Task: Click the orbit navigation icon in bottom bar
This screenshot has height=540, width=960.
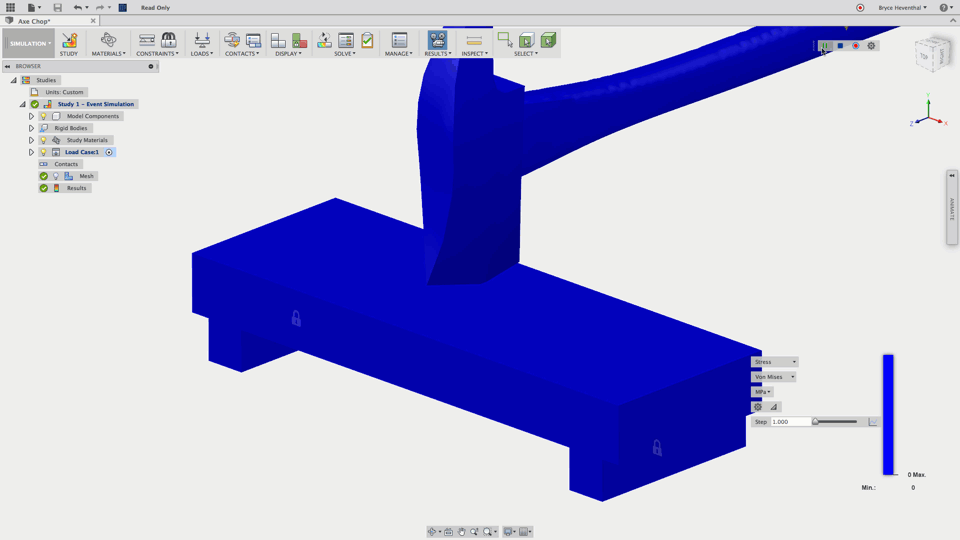Action: [432, 531]
